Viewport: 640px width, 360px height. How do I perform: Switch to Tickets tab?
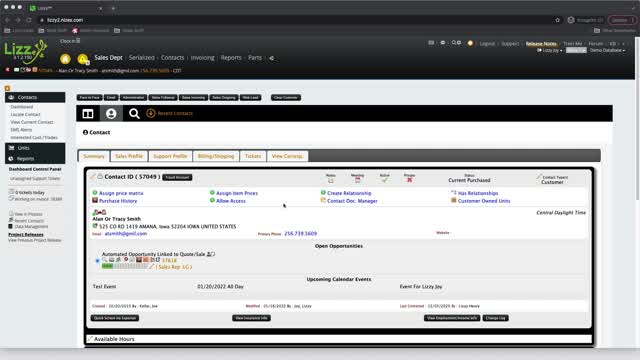[x=253, y=156]
